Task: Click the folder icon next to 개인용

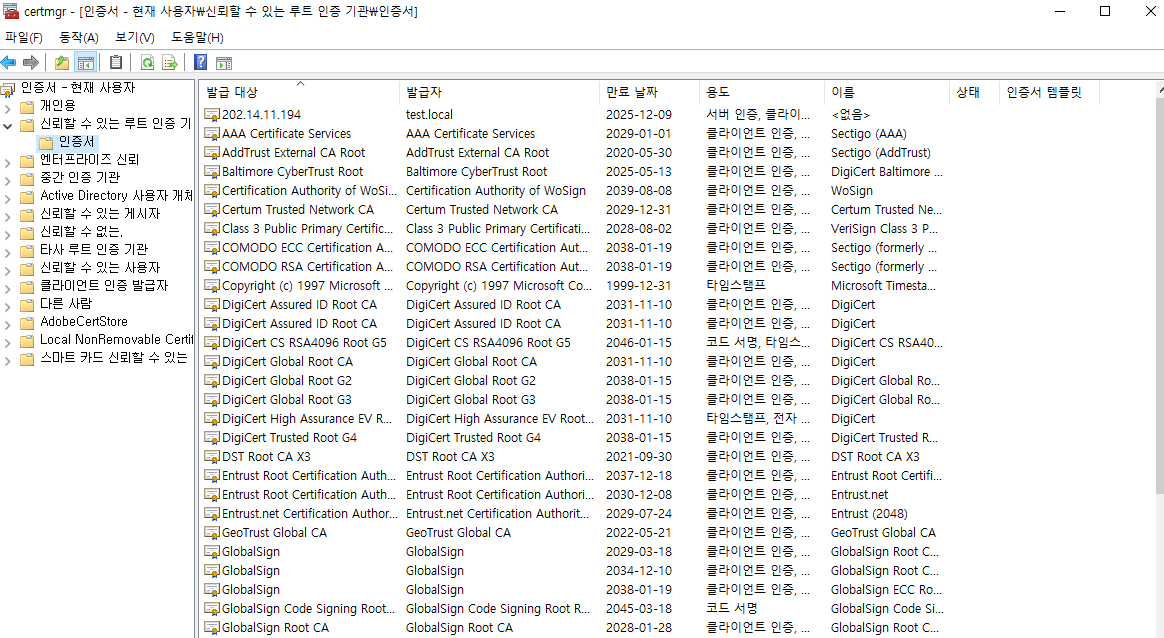Action: 27,106
